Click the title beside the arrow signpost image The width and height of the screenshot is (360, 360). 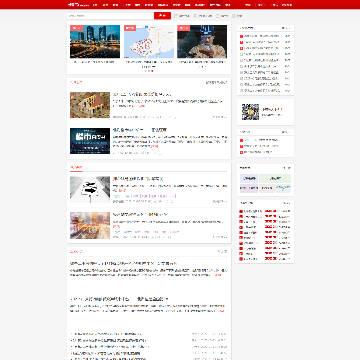(138, 179)
